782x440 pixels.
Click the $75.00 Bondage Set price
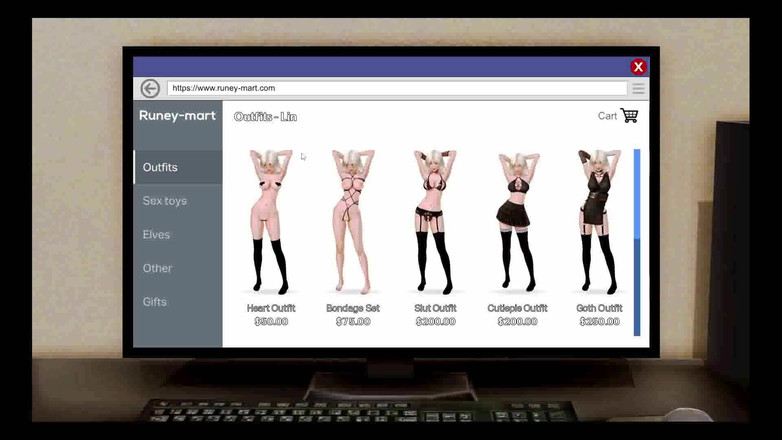pos(352,322)
